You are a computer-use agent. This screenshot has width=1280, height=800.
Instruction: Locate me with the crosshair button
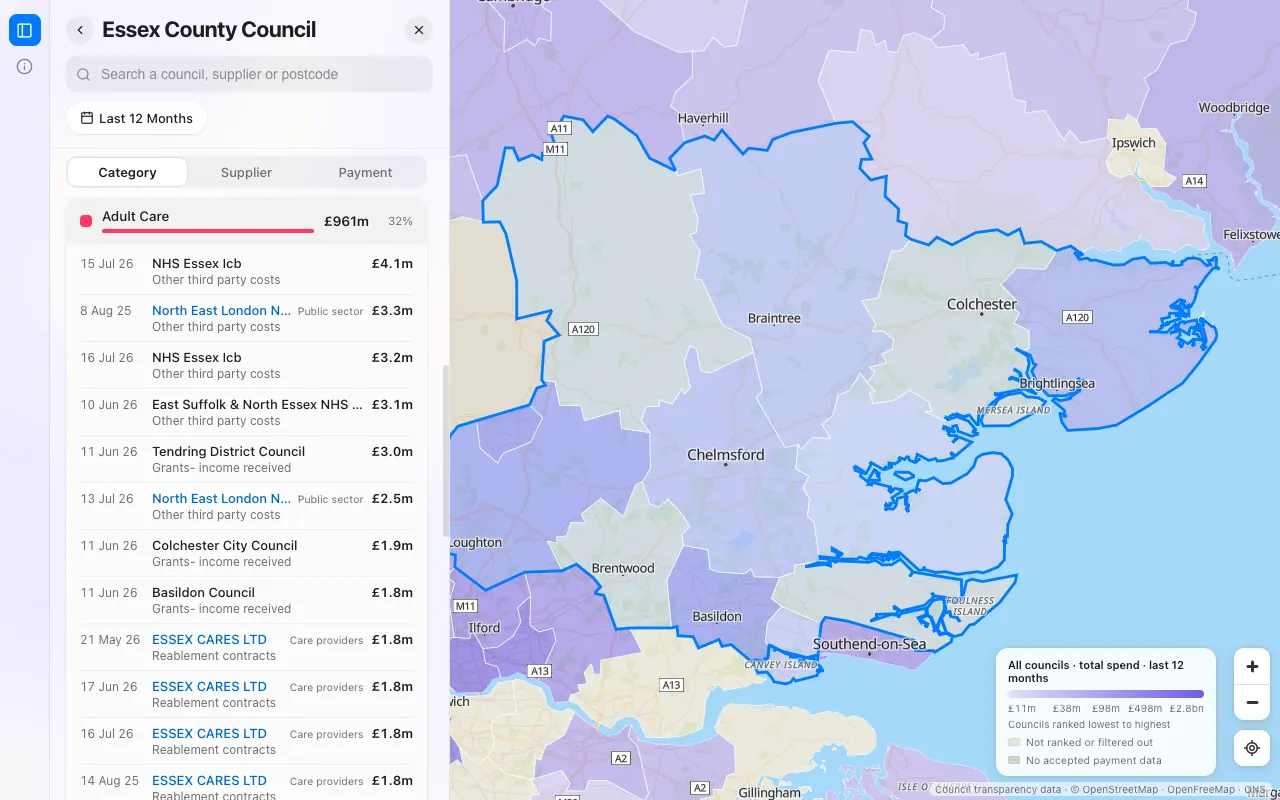[x=1252, y=748]
